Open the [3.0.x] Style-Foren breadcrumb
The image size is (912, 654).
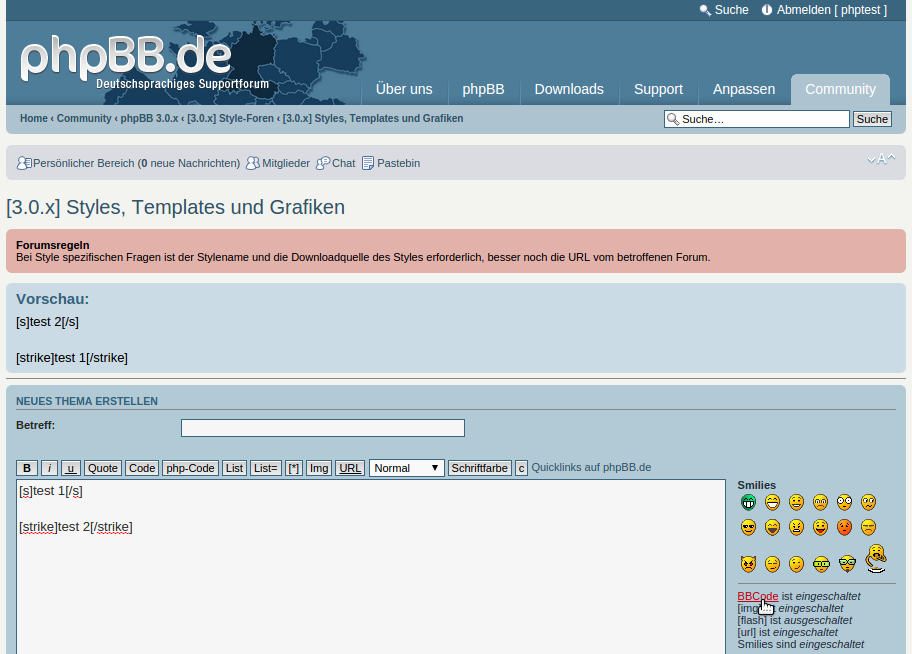pyautogui.click(x=230, y=118)
